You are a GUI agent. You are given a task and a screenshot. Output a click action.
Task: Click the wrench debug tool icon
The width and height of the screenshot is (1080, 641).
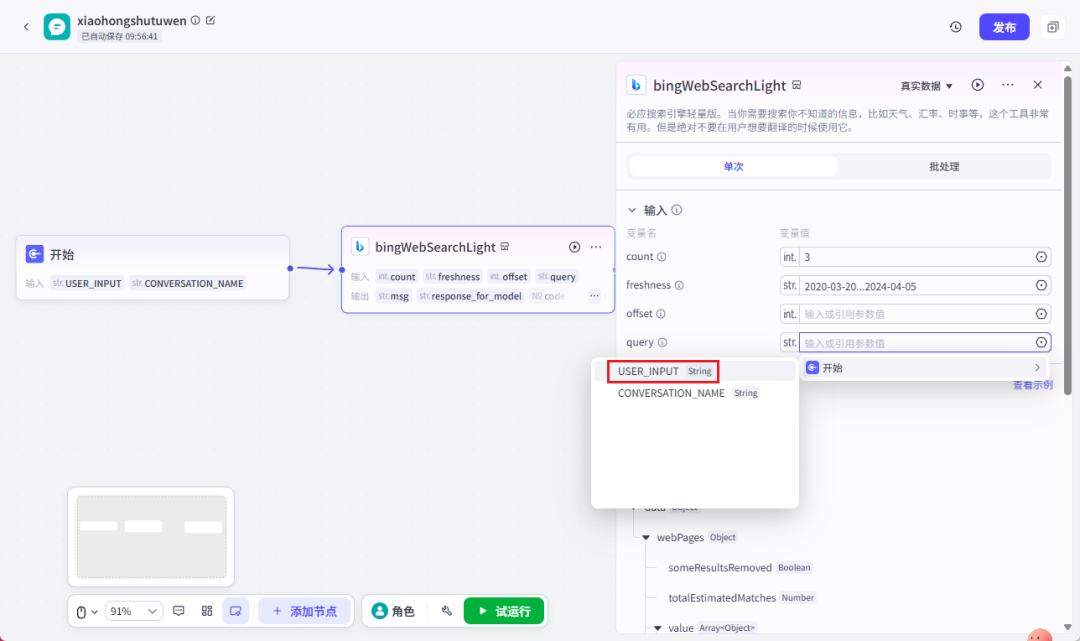pyautogui.click(x=446, y=611)
